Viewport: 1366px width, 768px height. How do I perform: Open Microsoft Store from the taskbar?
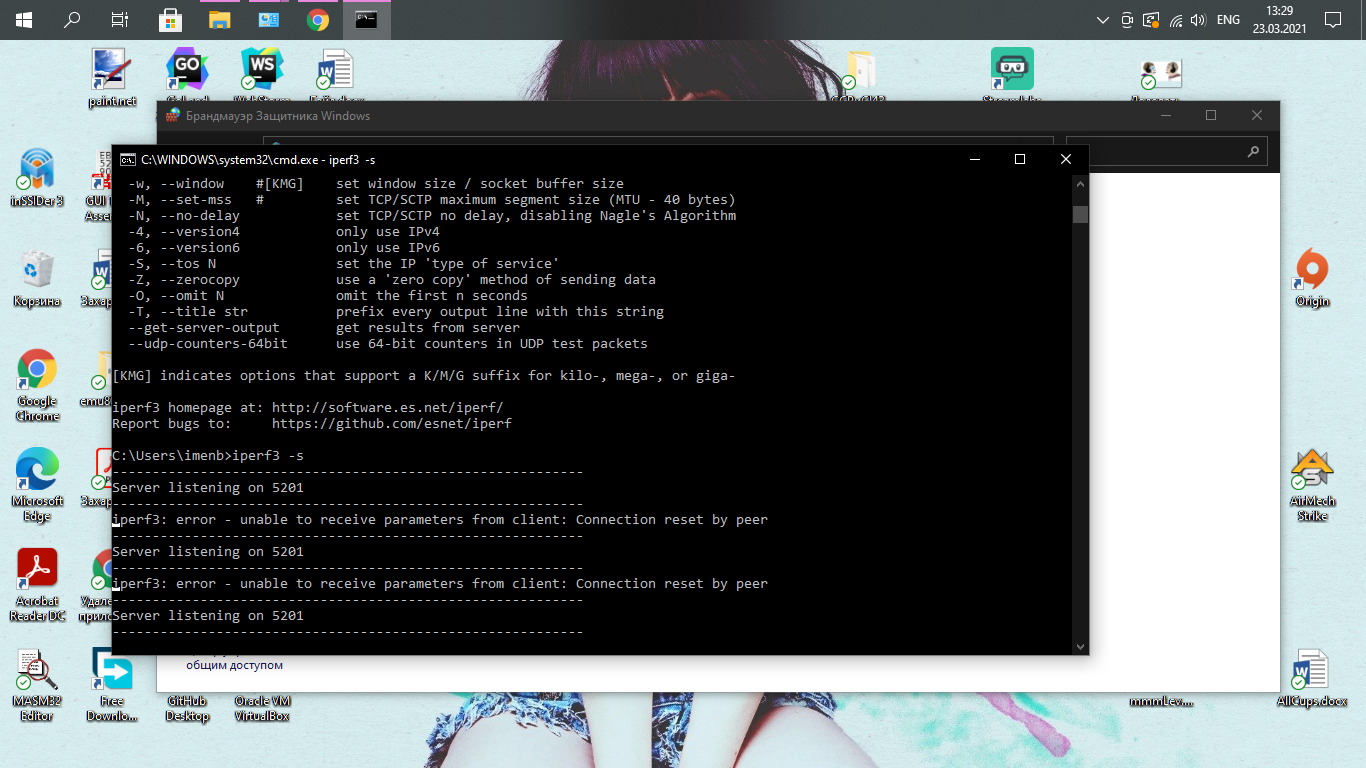(170, 20)
